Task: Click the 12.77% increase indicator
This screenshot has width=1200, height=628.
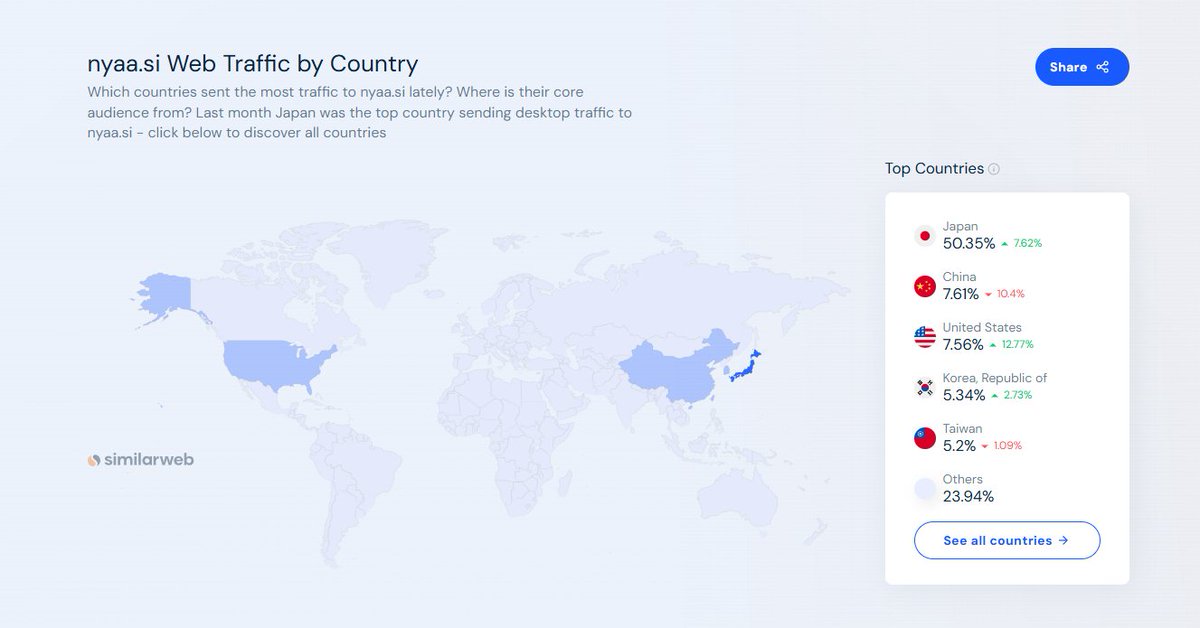Action: click(1011, 345)
